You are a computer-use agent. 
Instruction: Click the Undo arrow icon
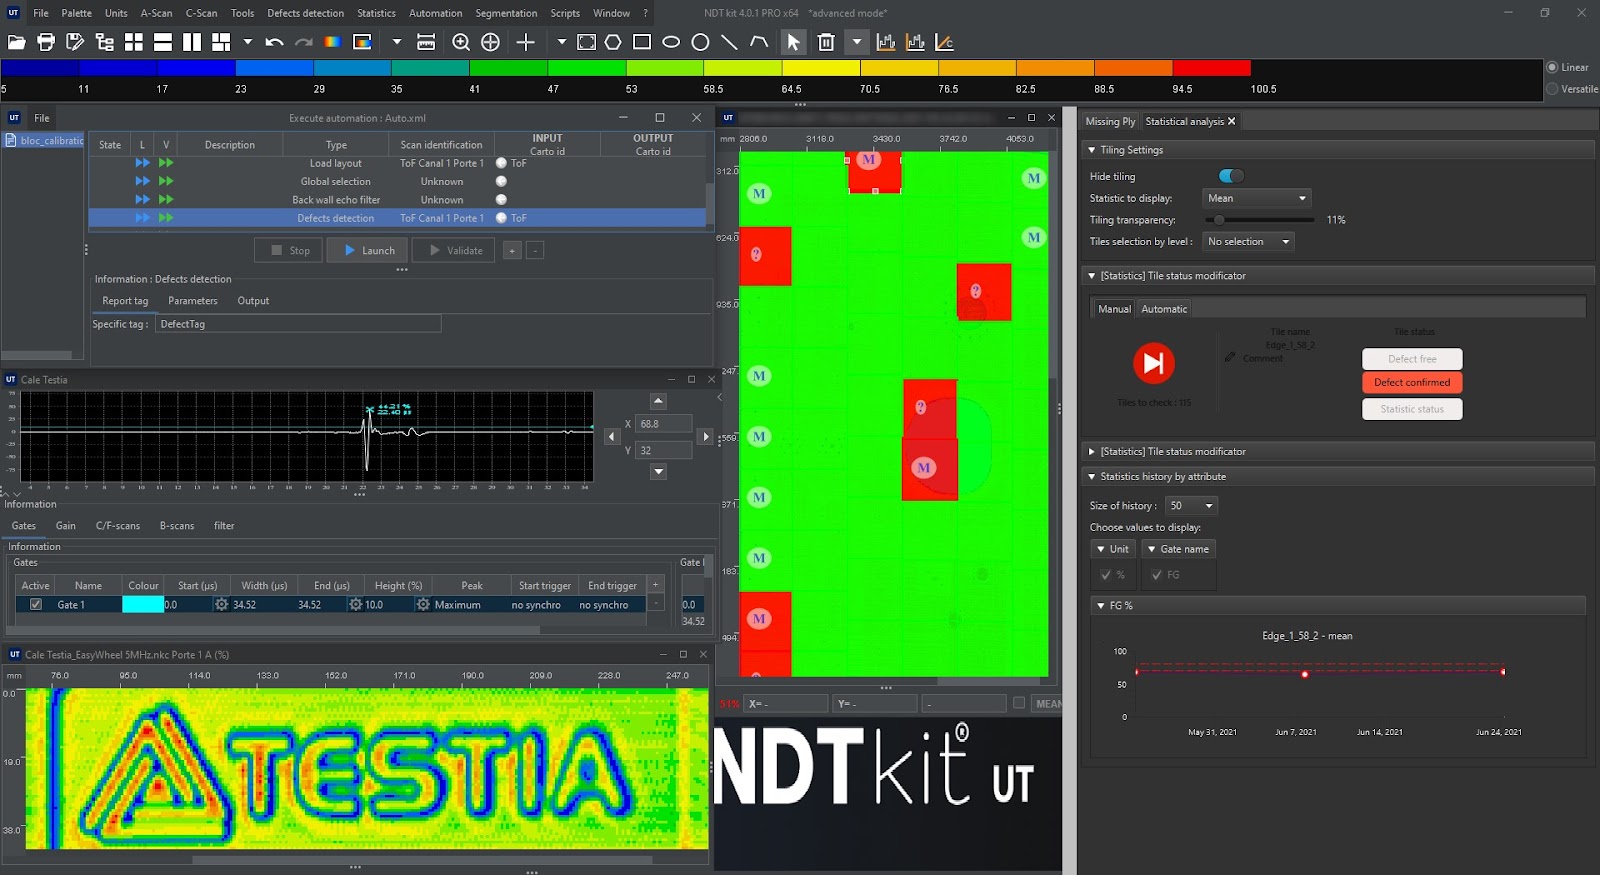pos(275,42)
